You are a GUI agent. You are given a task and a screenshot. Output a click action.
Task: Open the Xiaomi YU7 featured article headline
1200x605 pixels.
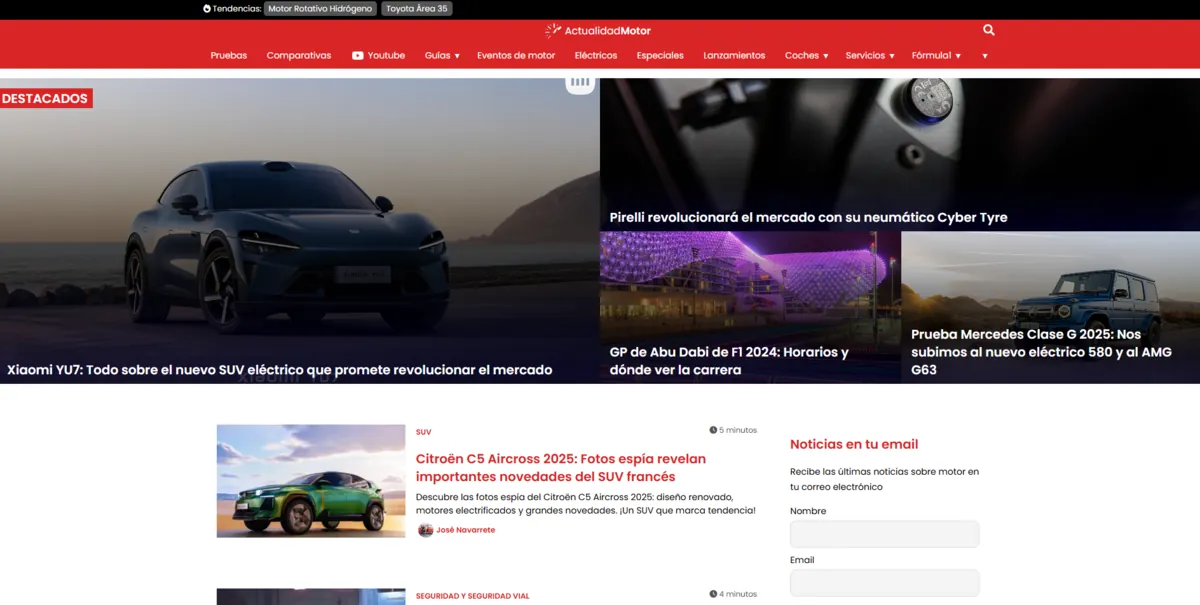pos(280,370)
